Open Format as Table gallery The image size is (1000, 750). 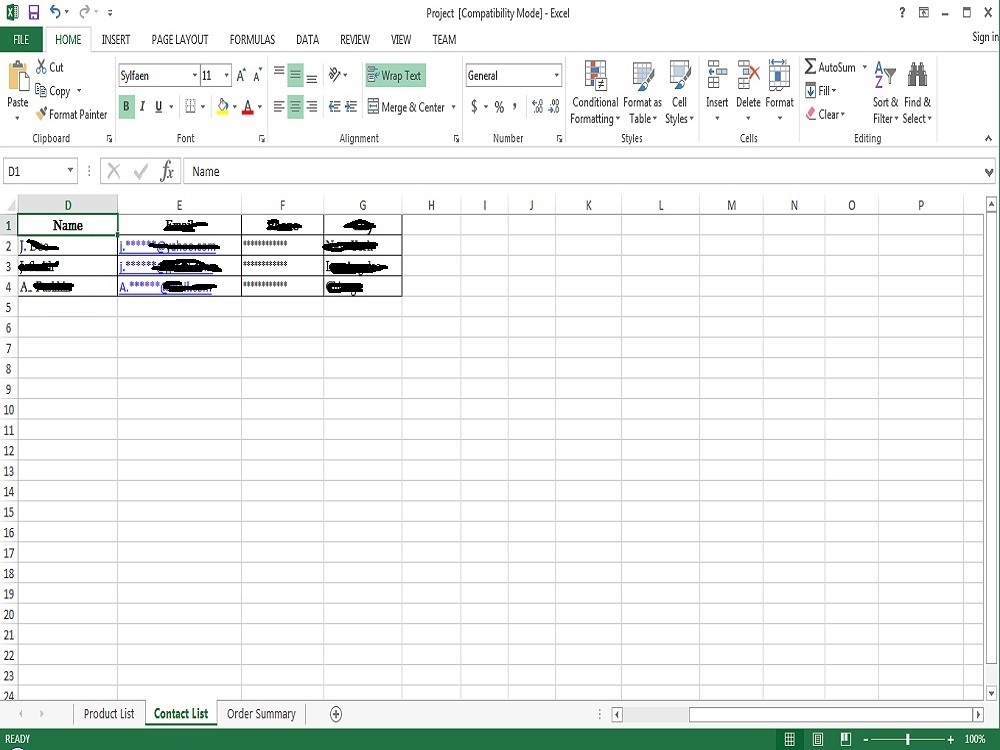[x=643, y=92]
